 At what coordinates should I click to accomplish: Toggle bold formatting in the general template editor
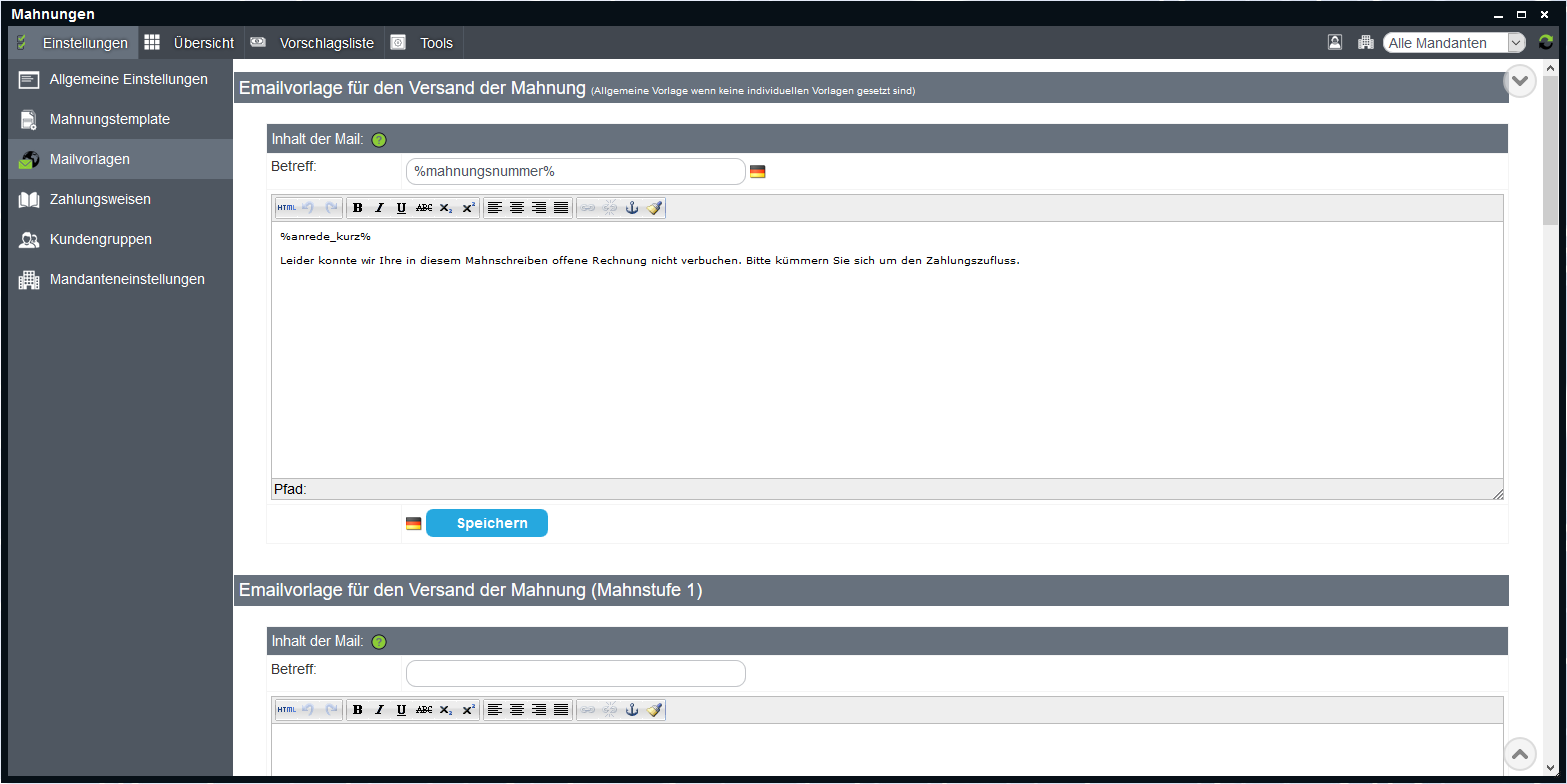point(358,208)
